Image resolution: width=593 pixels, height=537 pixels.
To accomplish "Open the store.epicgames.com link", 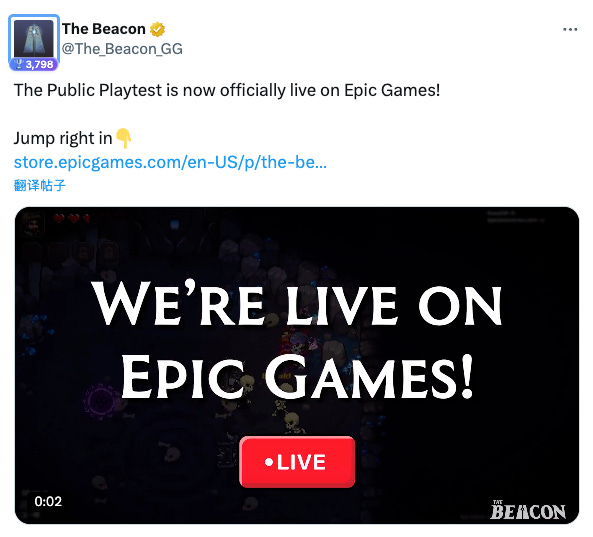I will click(170, 162).
